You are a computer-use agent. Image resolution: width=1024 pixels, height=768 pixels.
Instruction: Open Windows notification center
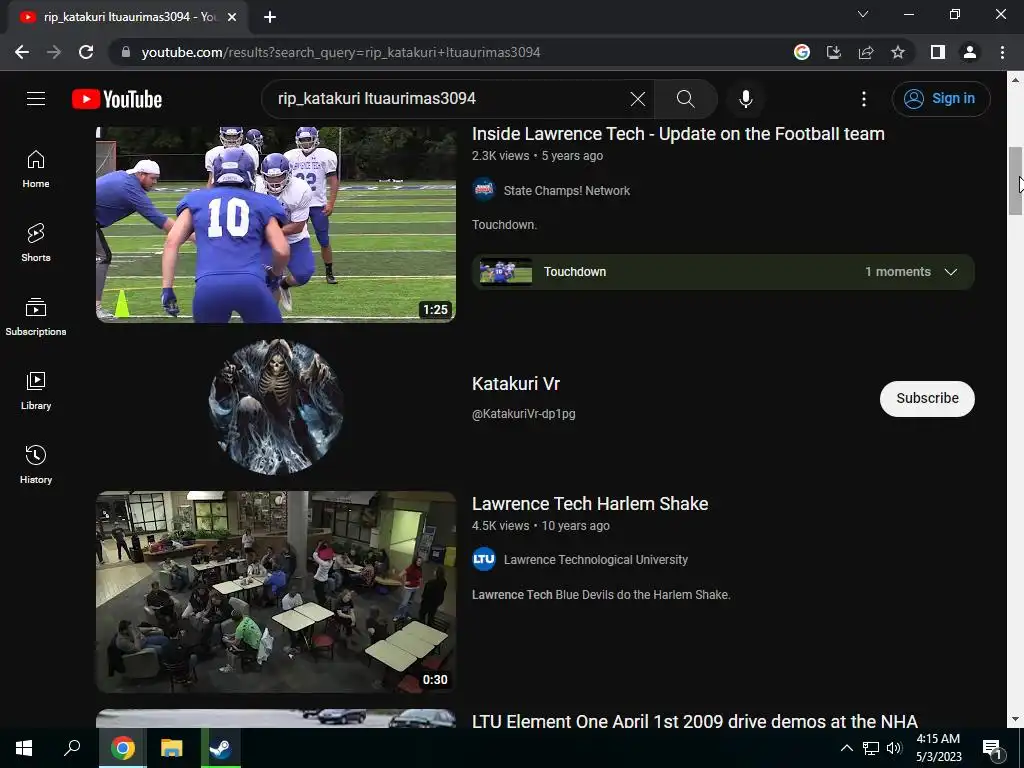pyautogui.click(x=991, y=748)
